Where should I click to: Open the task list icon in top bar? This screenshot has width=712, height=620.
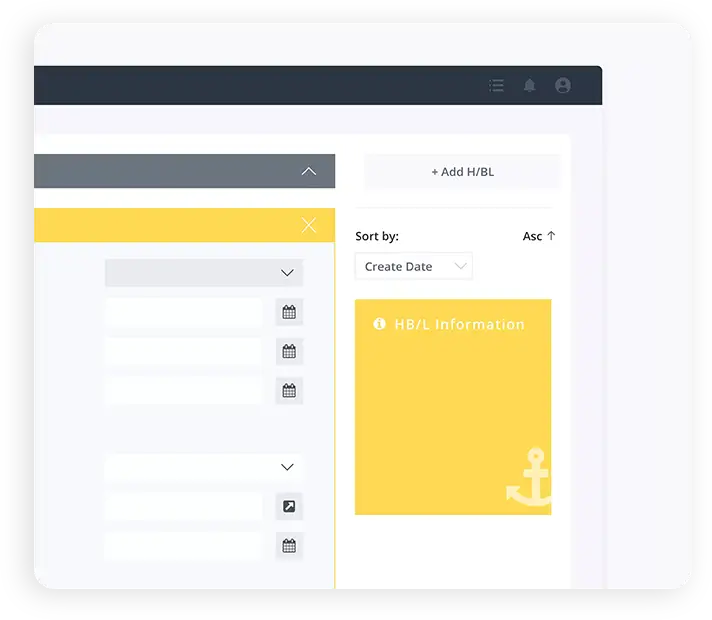tap(496, 86)
